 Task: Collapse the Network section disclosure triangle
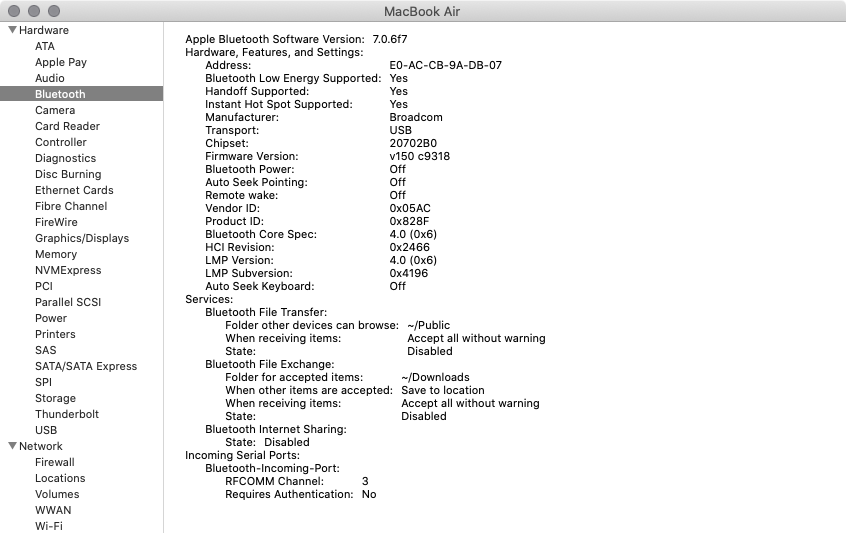point(12,446)
